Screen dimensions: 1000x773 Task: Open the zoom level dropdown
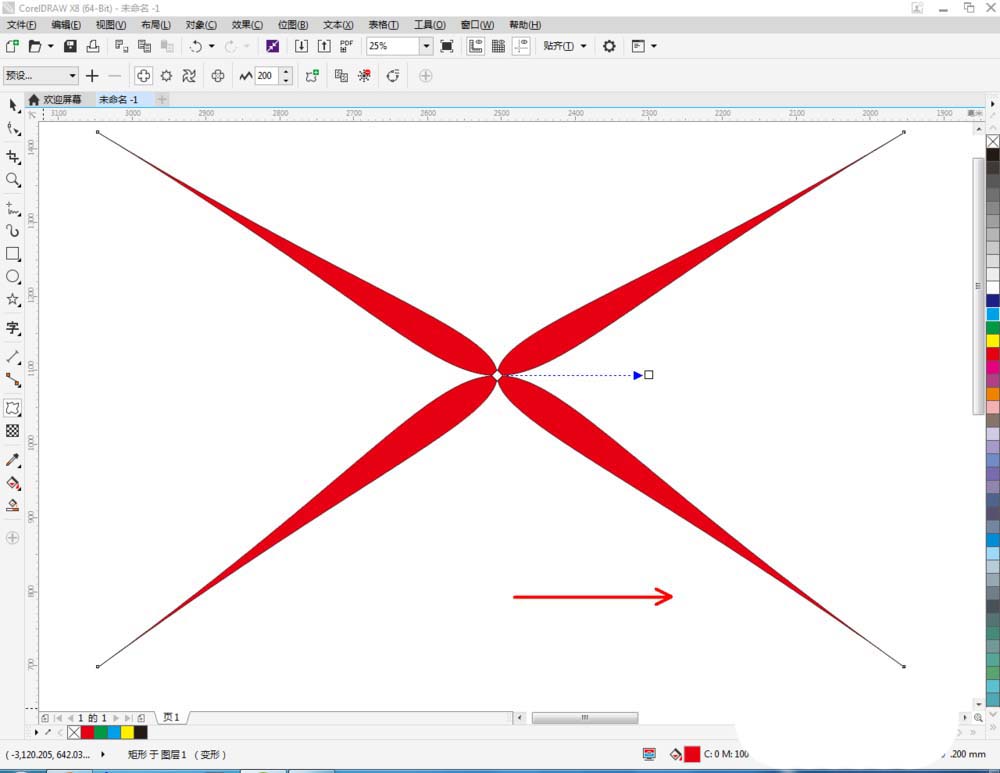pos(425,46)
